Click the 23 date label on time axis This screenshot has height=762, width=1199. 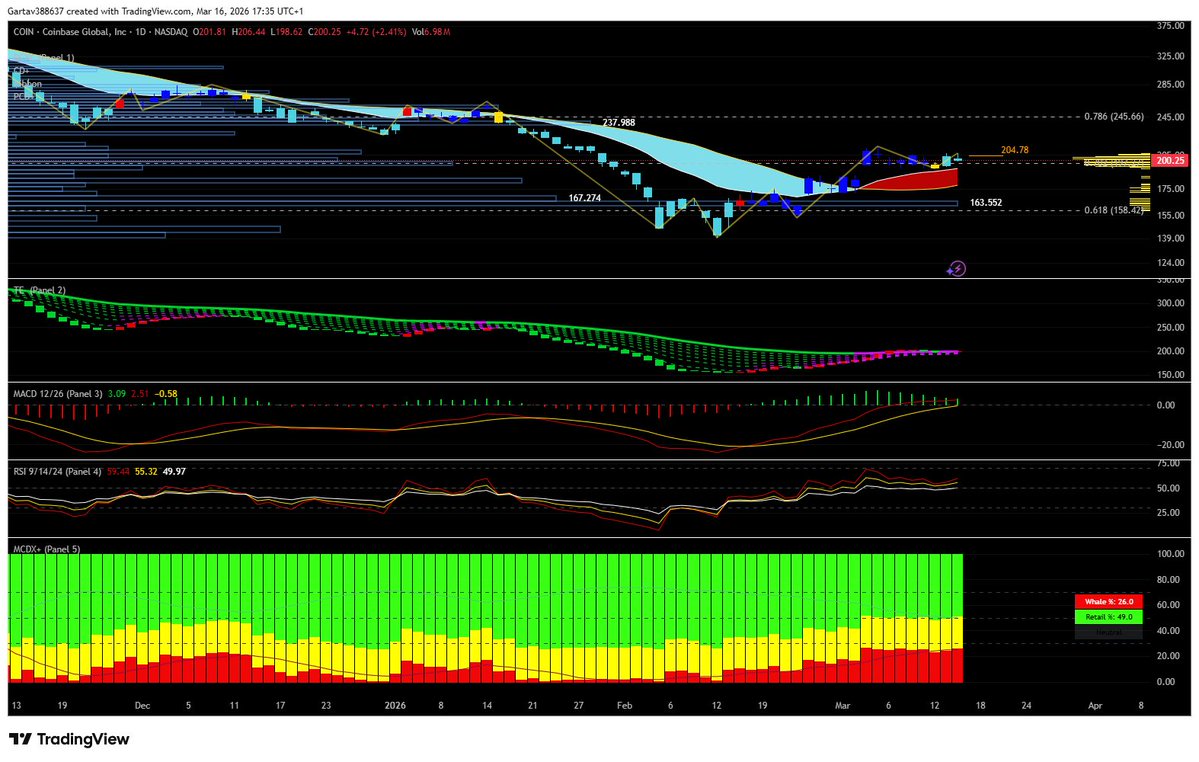pyautogui.click(x=327, y=705)
